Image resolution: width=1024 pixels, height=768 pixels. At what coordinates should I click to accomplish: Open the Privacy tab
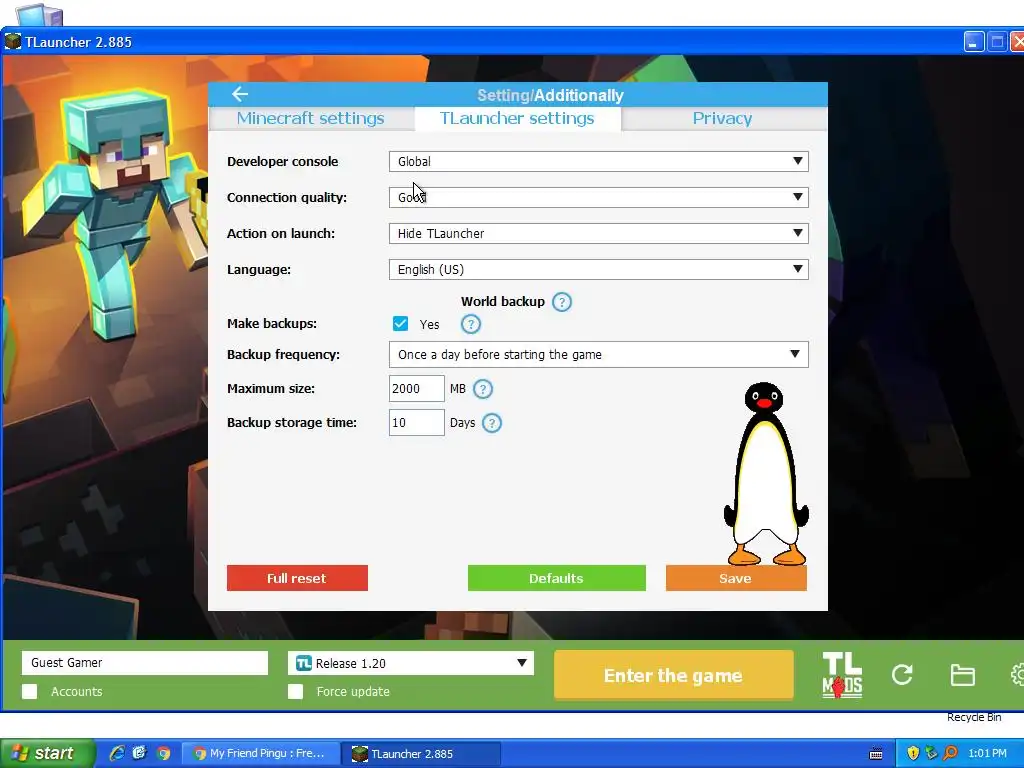click(723, 119)
